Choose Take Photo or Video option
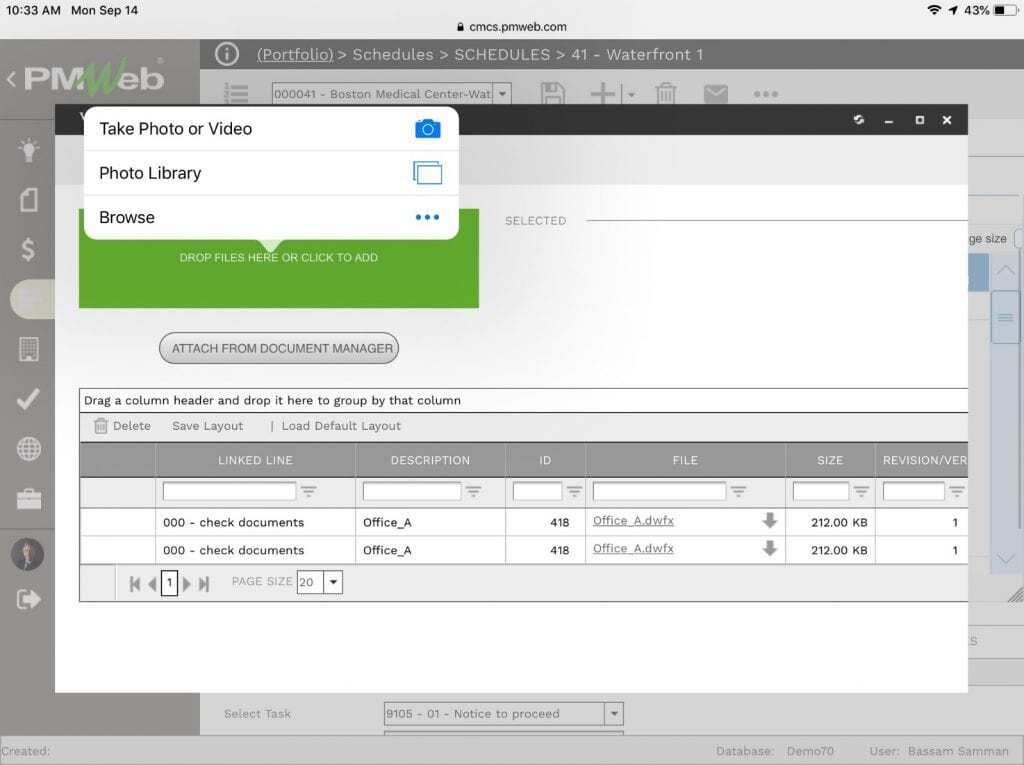Viewport: 1024px width, 765px height. pos(270,129)
